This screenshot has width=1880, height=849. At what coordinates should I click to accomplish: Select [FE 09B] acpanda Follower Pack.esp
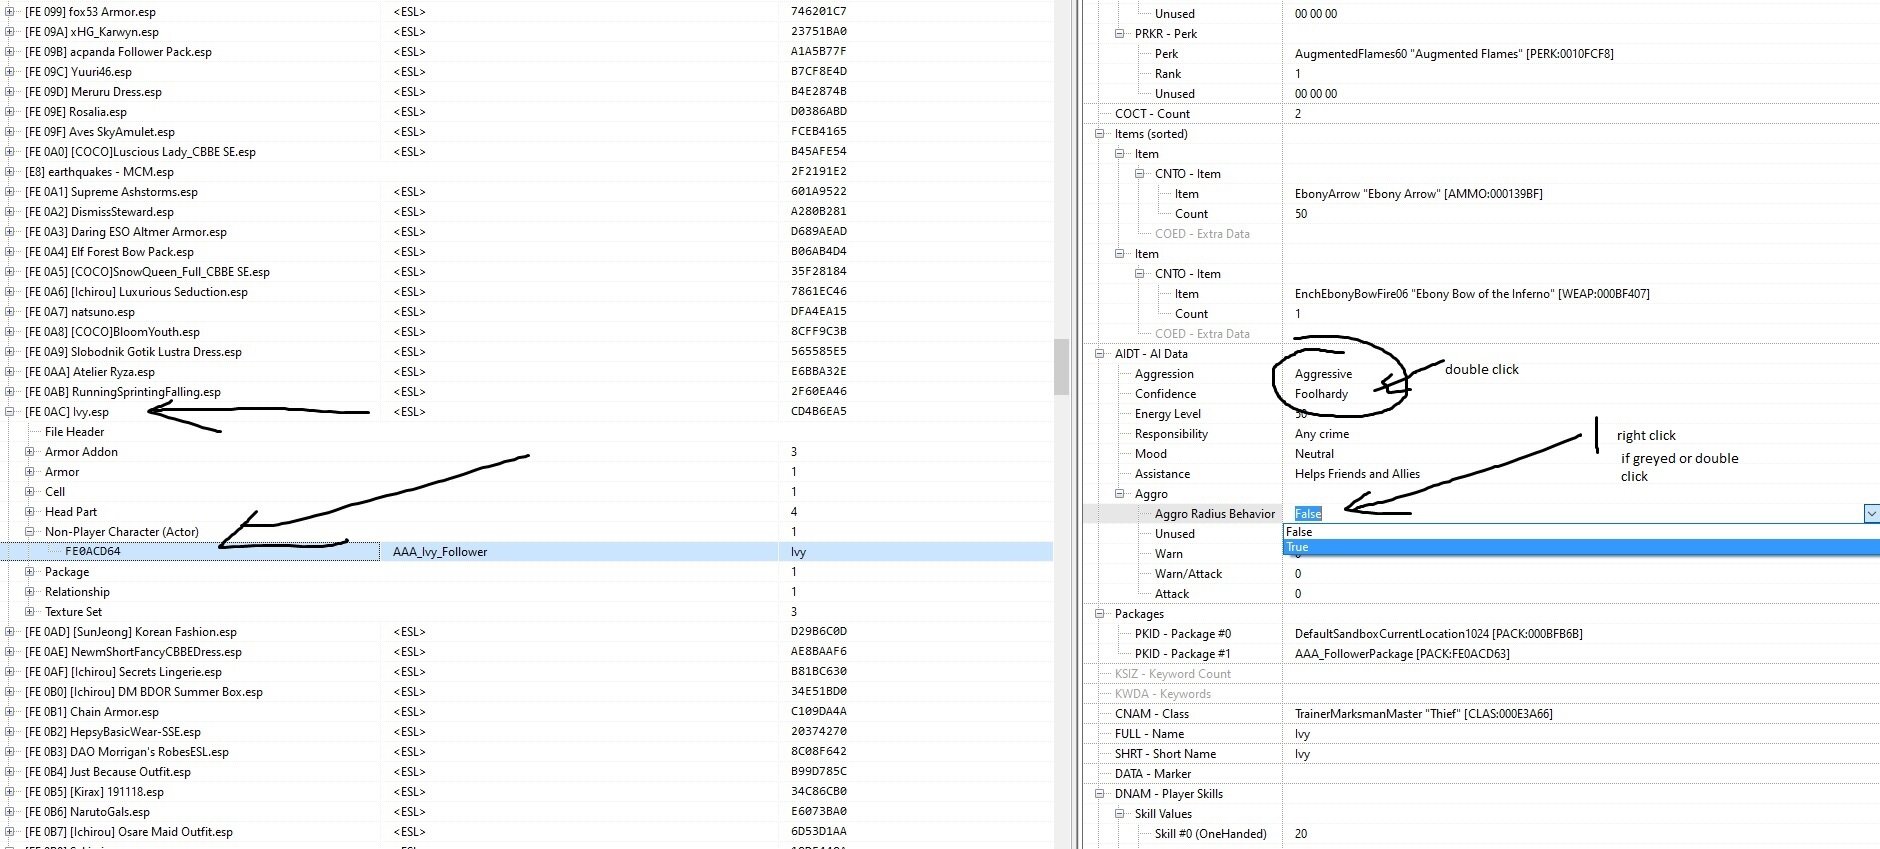pos(118,52)
